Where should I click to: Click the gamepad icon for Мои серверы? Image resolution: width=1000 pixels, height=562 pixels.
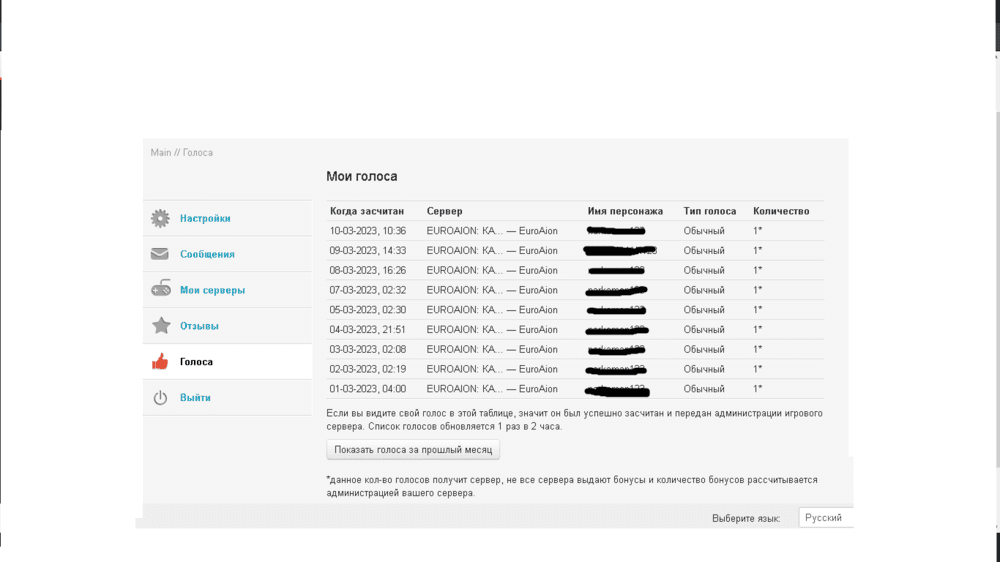[x=160, y=290]
